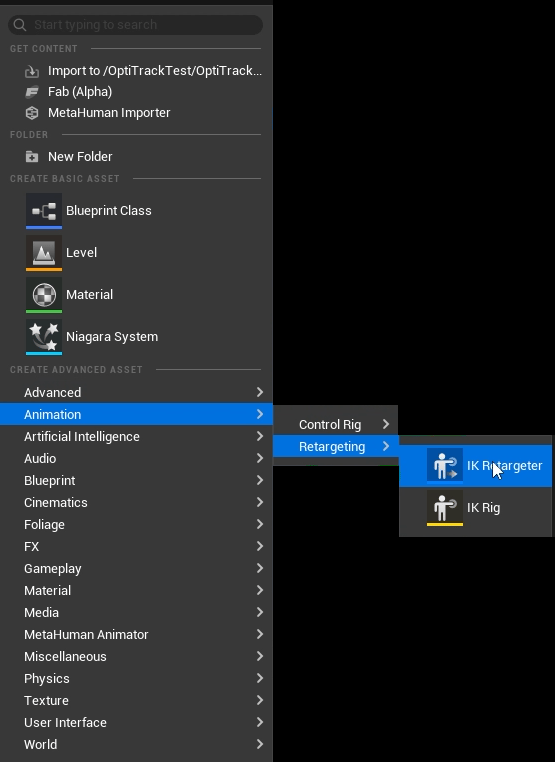Click the Fab (Alpha) icon
The width and height of the screenshot is (555, 762).
click(x=32, y=92)
